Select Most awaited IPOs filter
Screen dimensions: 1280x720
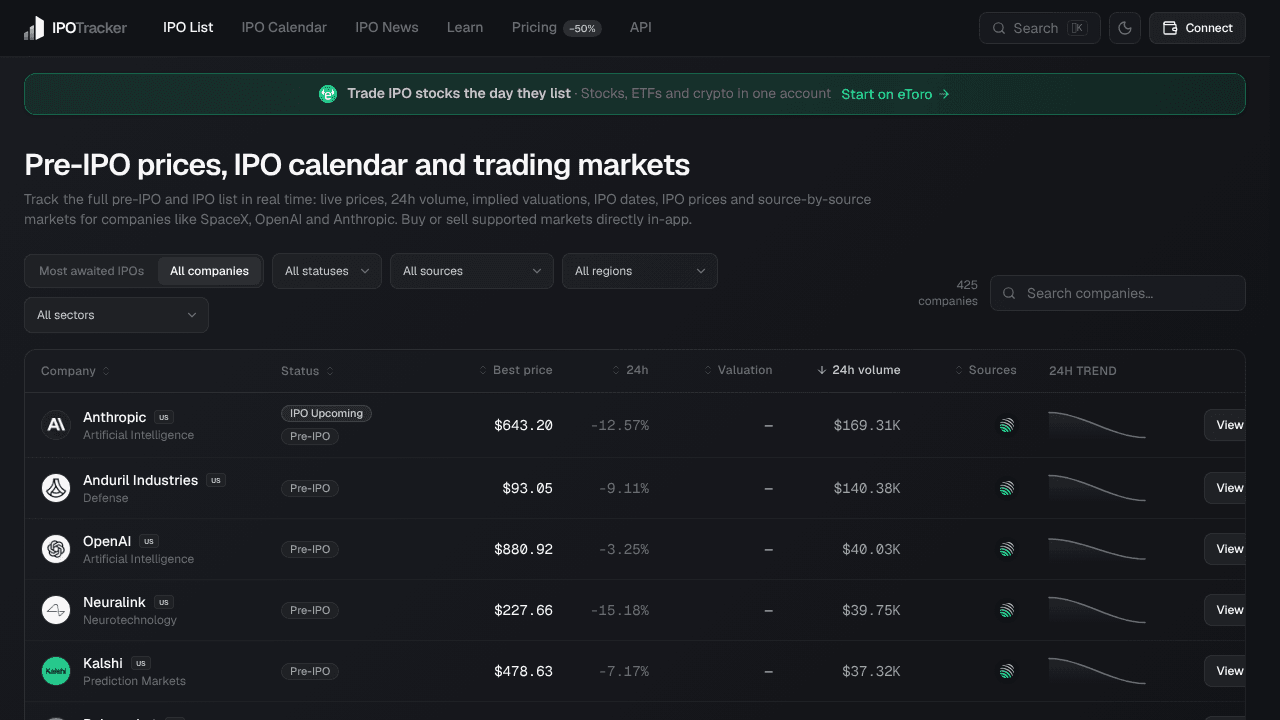point(91,271)
